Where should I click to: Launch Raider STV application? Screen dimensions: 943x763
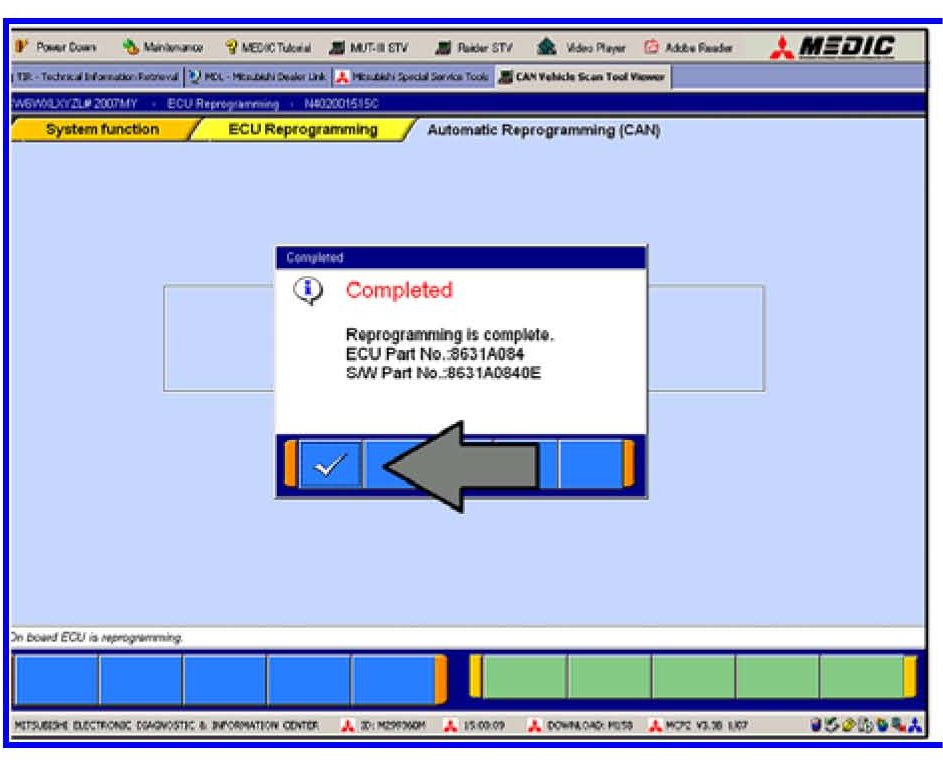[474, 47]
